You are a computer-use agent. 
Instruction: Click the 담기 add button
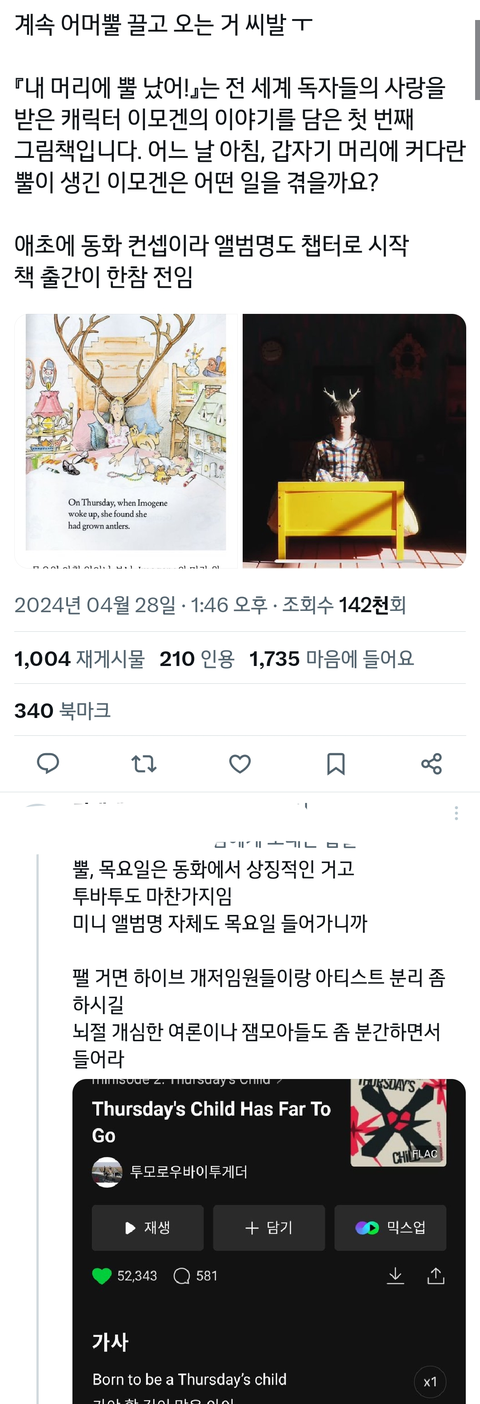[269, 1228]
